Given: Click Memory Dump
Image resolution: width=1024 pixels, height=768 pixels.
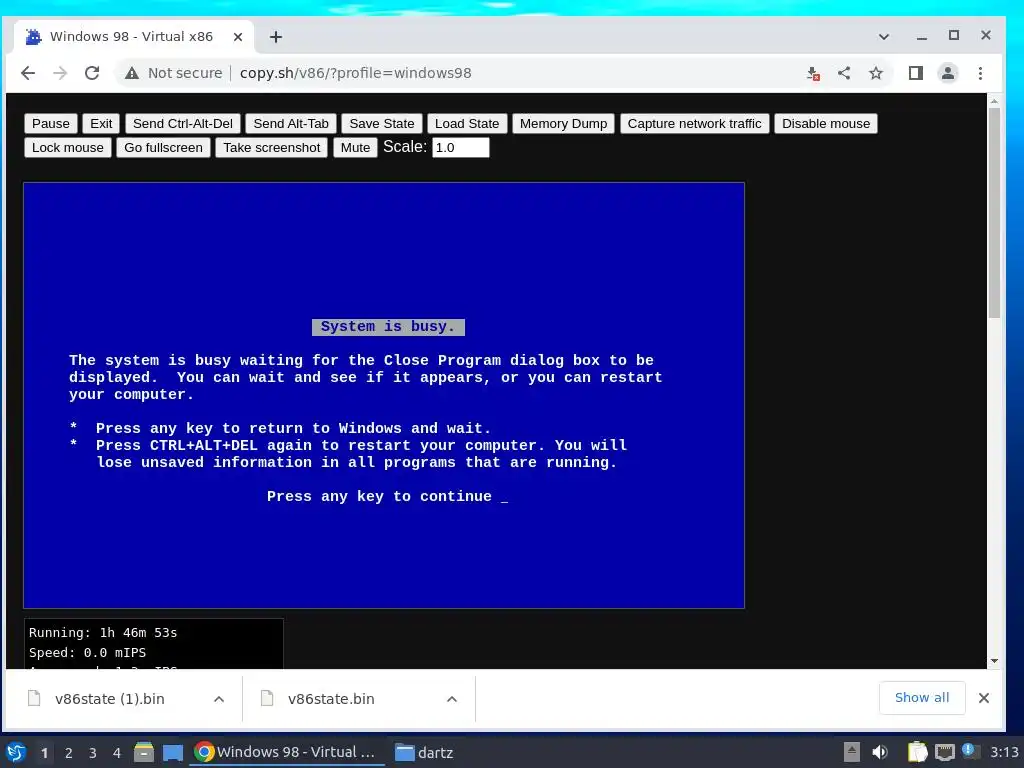Looking at the screenshot, I should pyautogui.click(x=564, y=124).
